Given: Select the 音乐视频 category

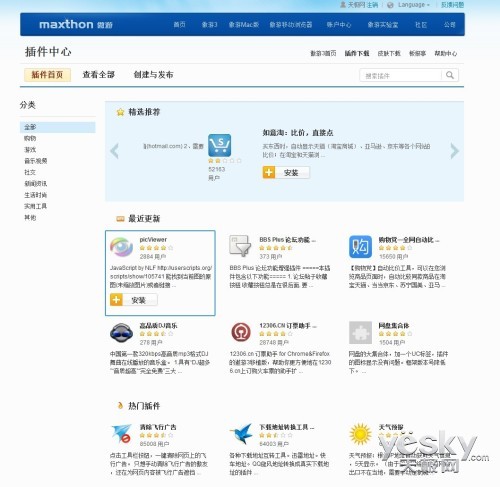Looking at the screenshot, I should click(x=36, y=161).
